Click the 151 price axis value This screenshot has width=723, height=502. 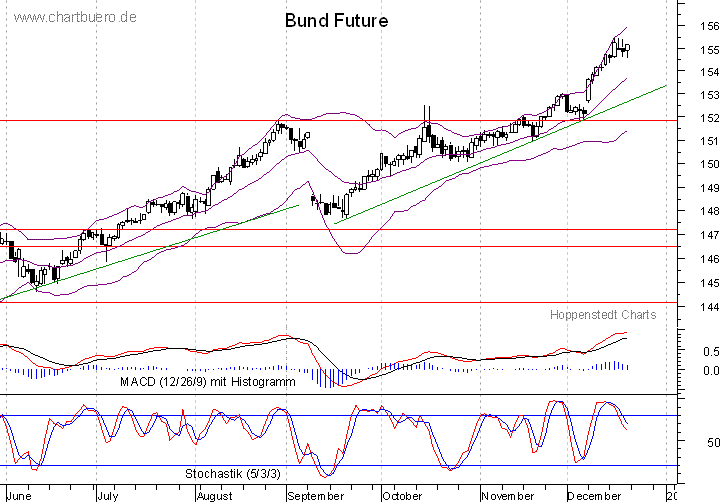pyautogui.click(x=709, y=141)
